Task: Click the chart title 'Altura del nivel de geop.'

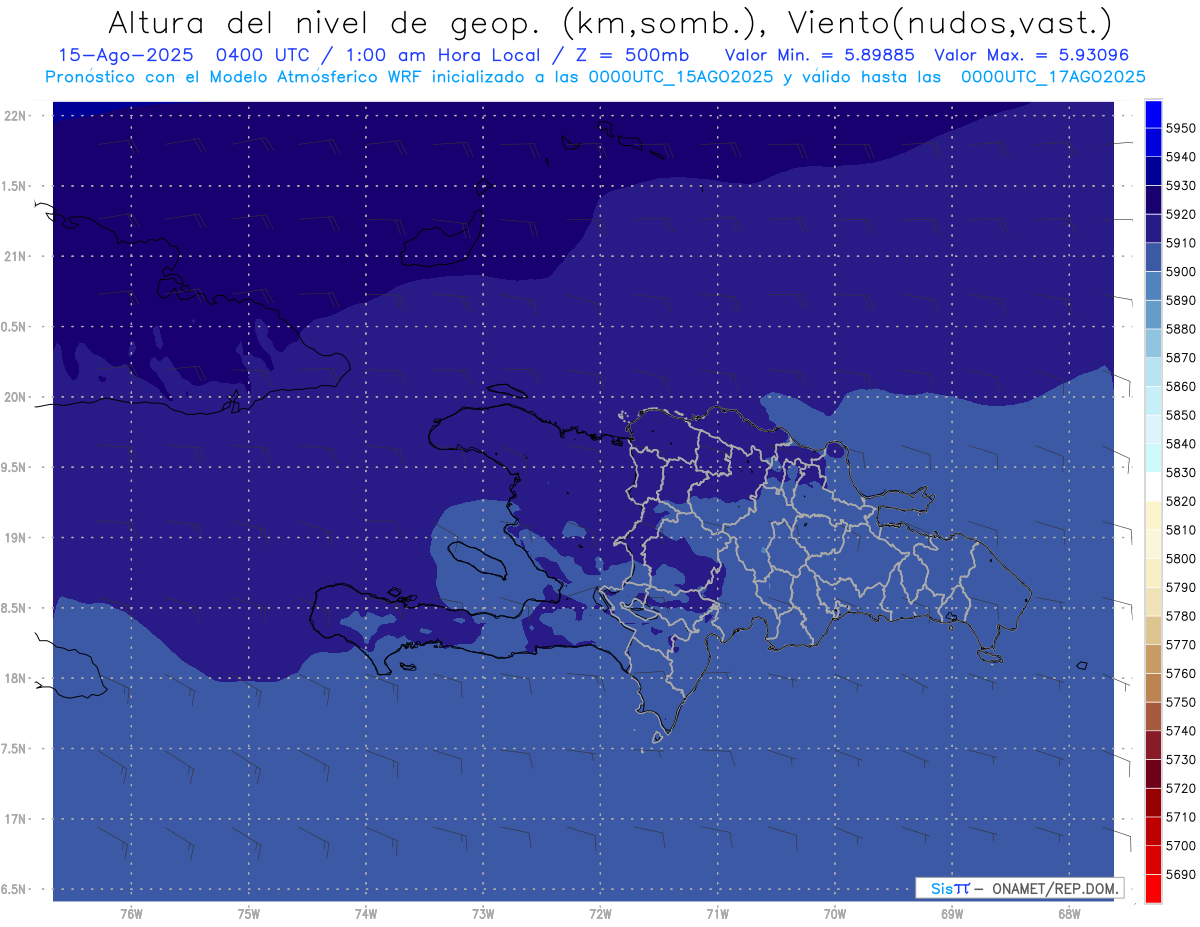Action: [x=324, y=24]
